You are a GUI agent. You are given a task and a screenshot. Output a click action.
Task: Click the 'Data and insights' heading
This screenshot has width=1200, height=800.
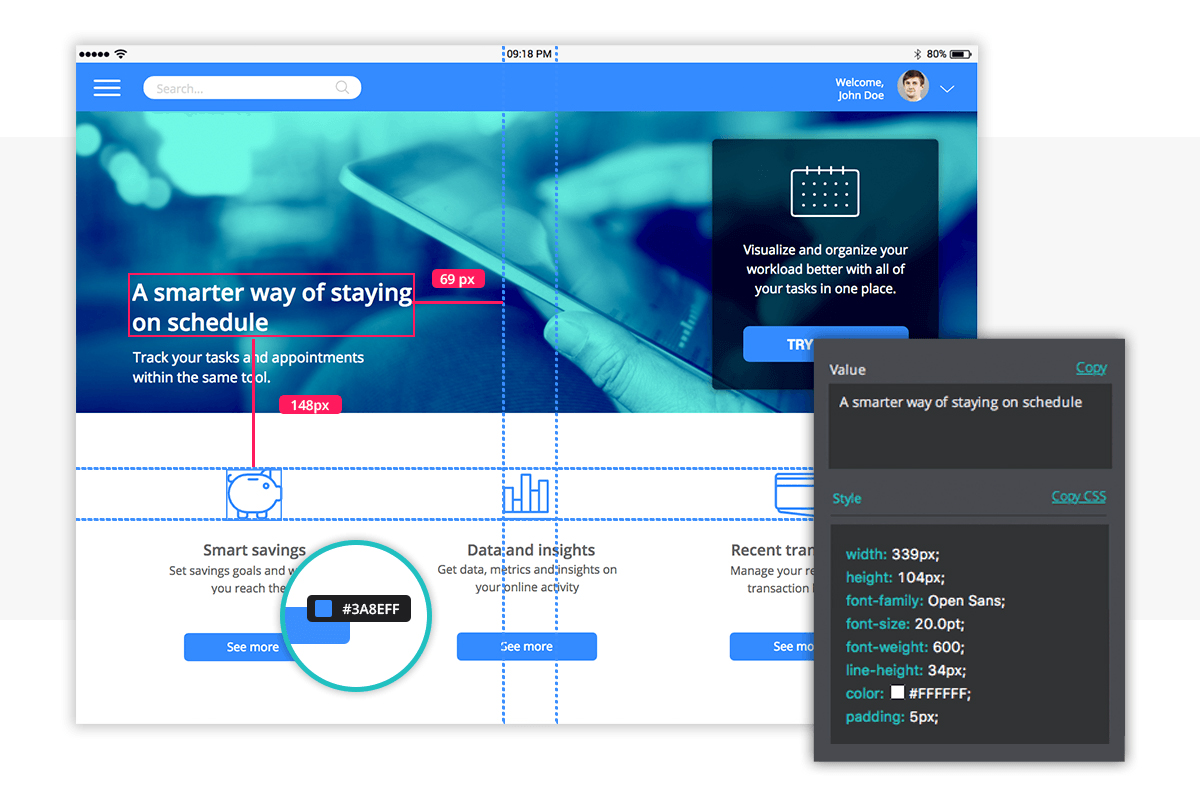[531, 550]
